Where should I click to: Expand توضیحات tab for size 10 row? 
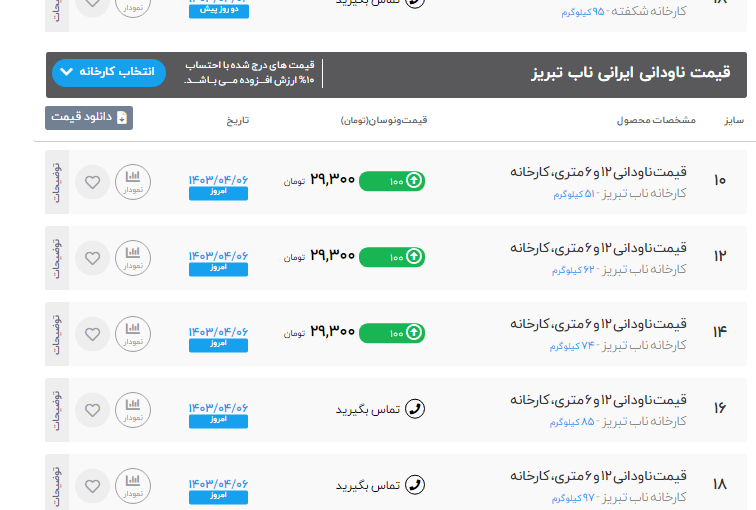pos(56,182)
